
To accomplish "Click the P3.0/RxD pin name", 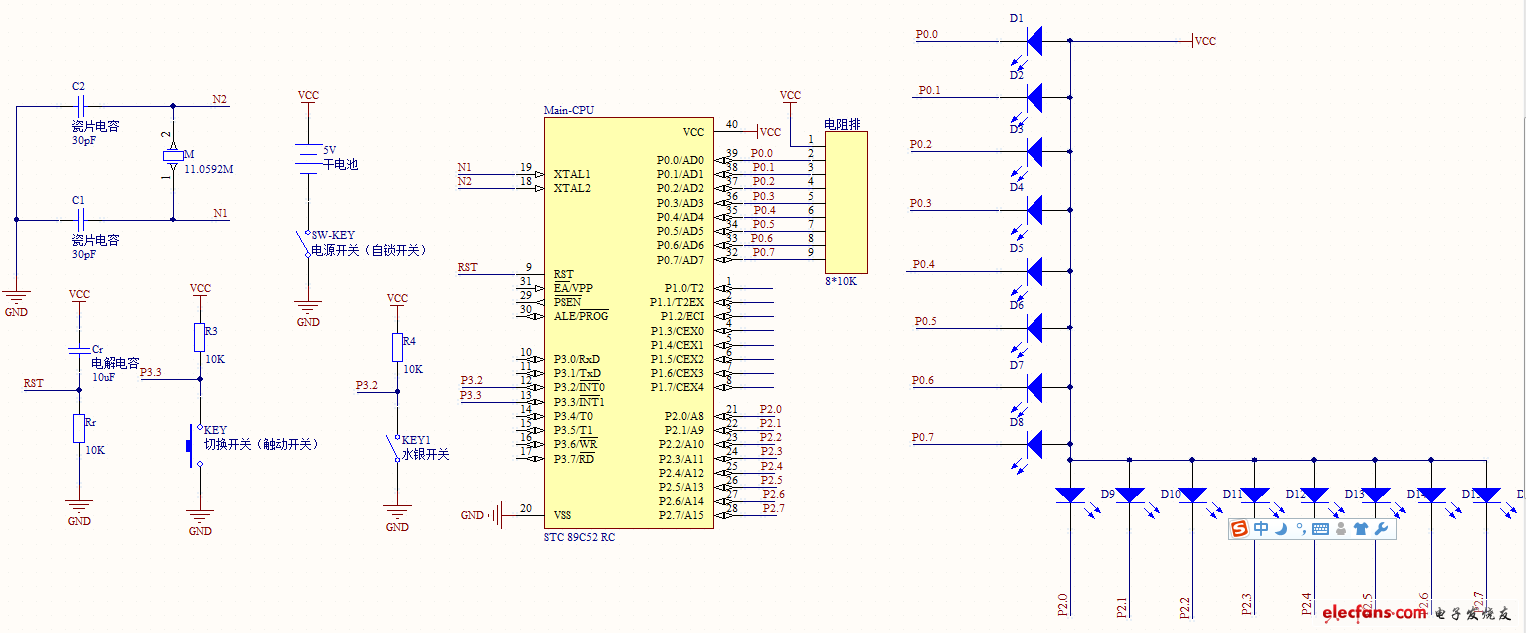I will [x=577, y=359].
